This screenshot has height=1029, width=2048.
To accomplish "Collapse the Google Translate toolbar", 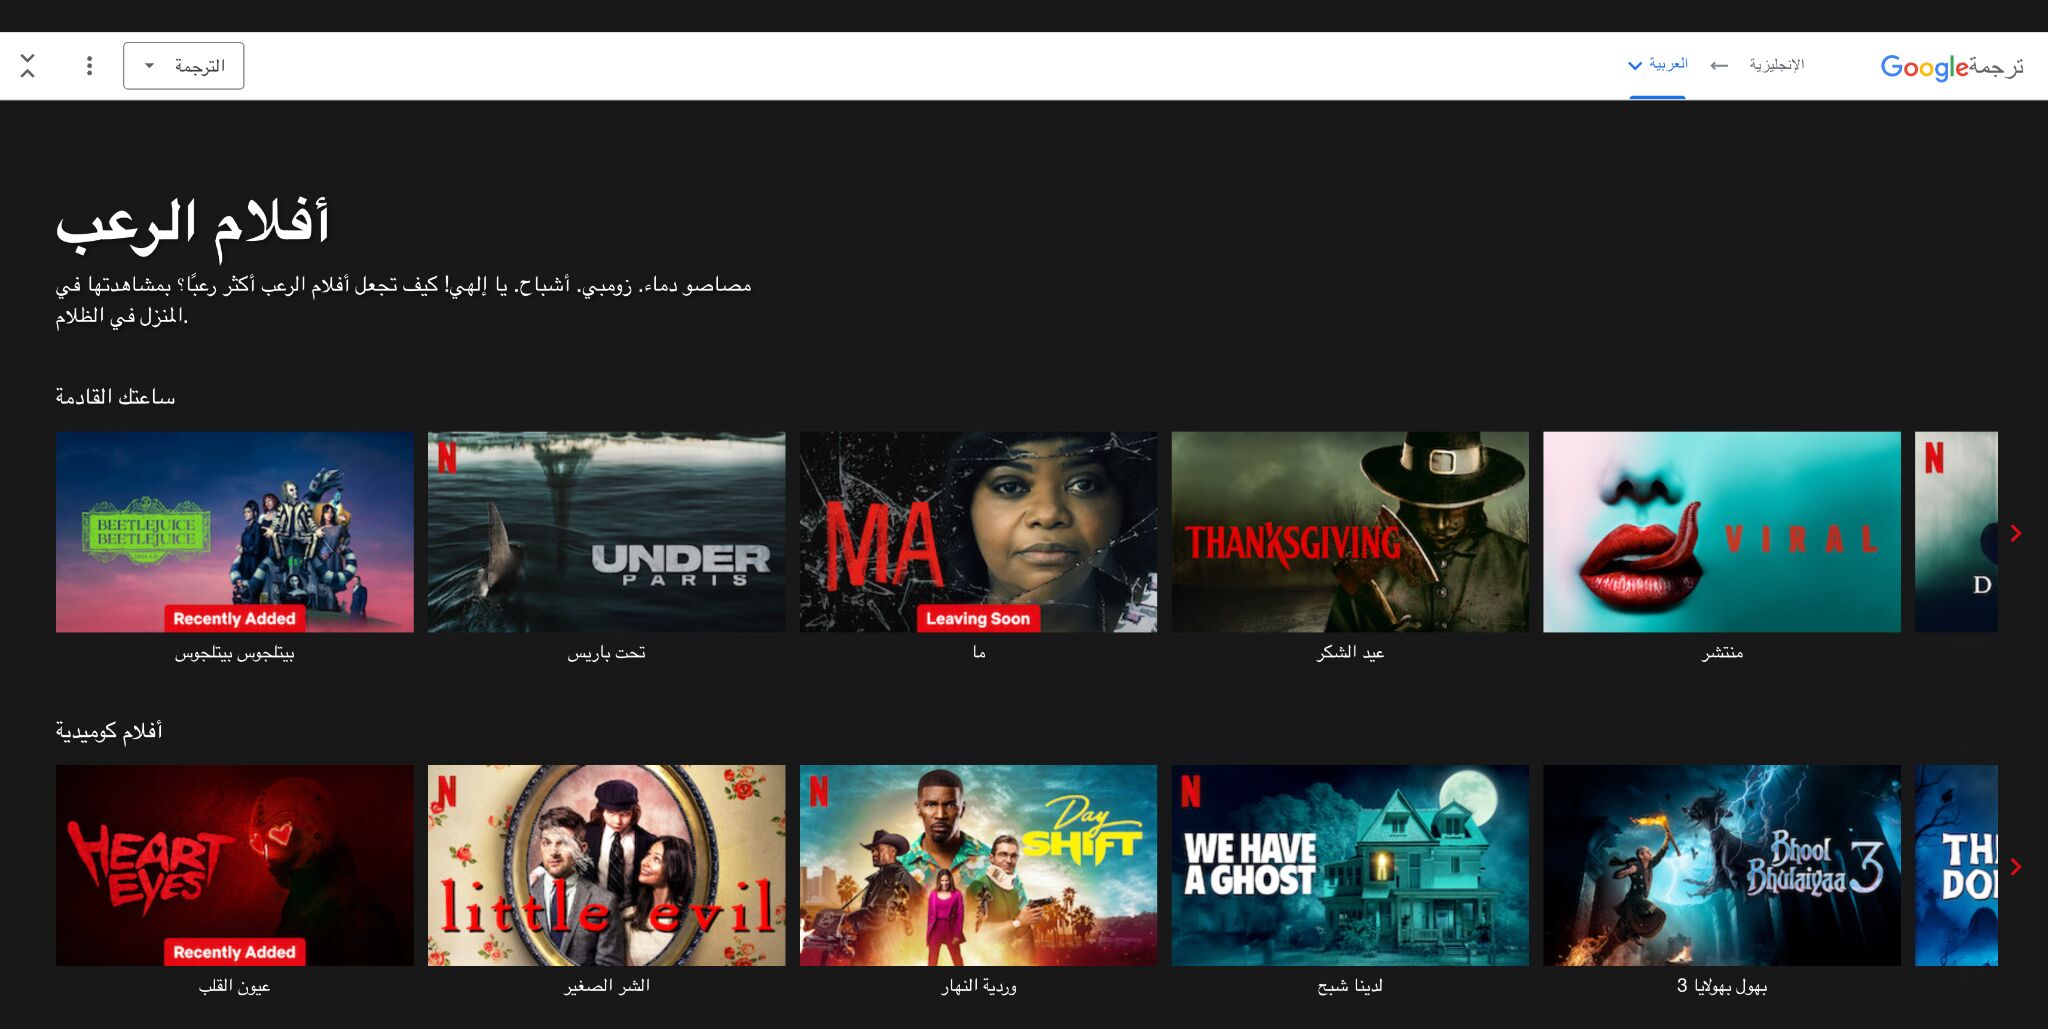I will coord(27,66).
